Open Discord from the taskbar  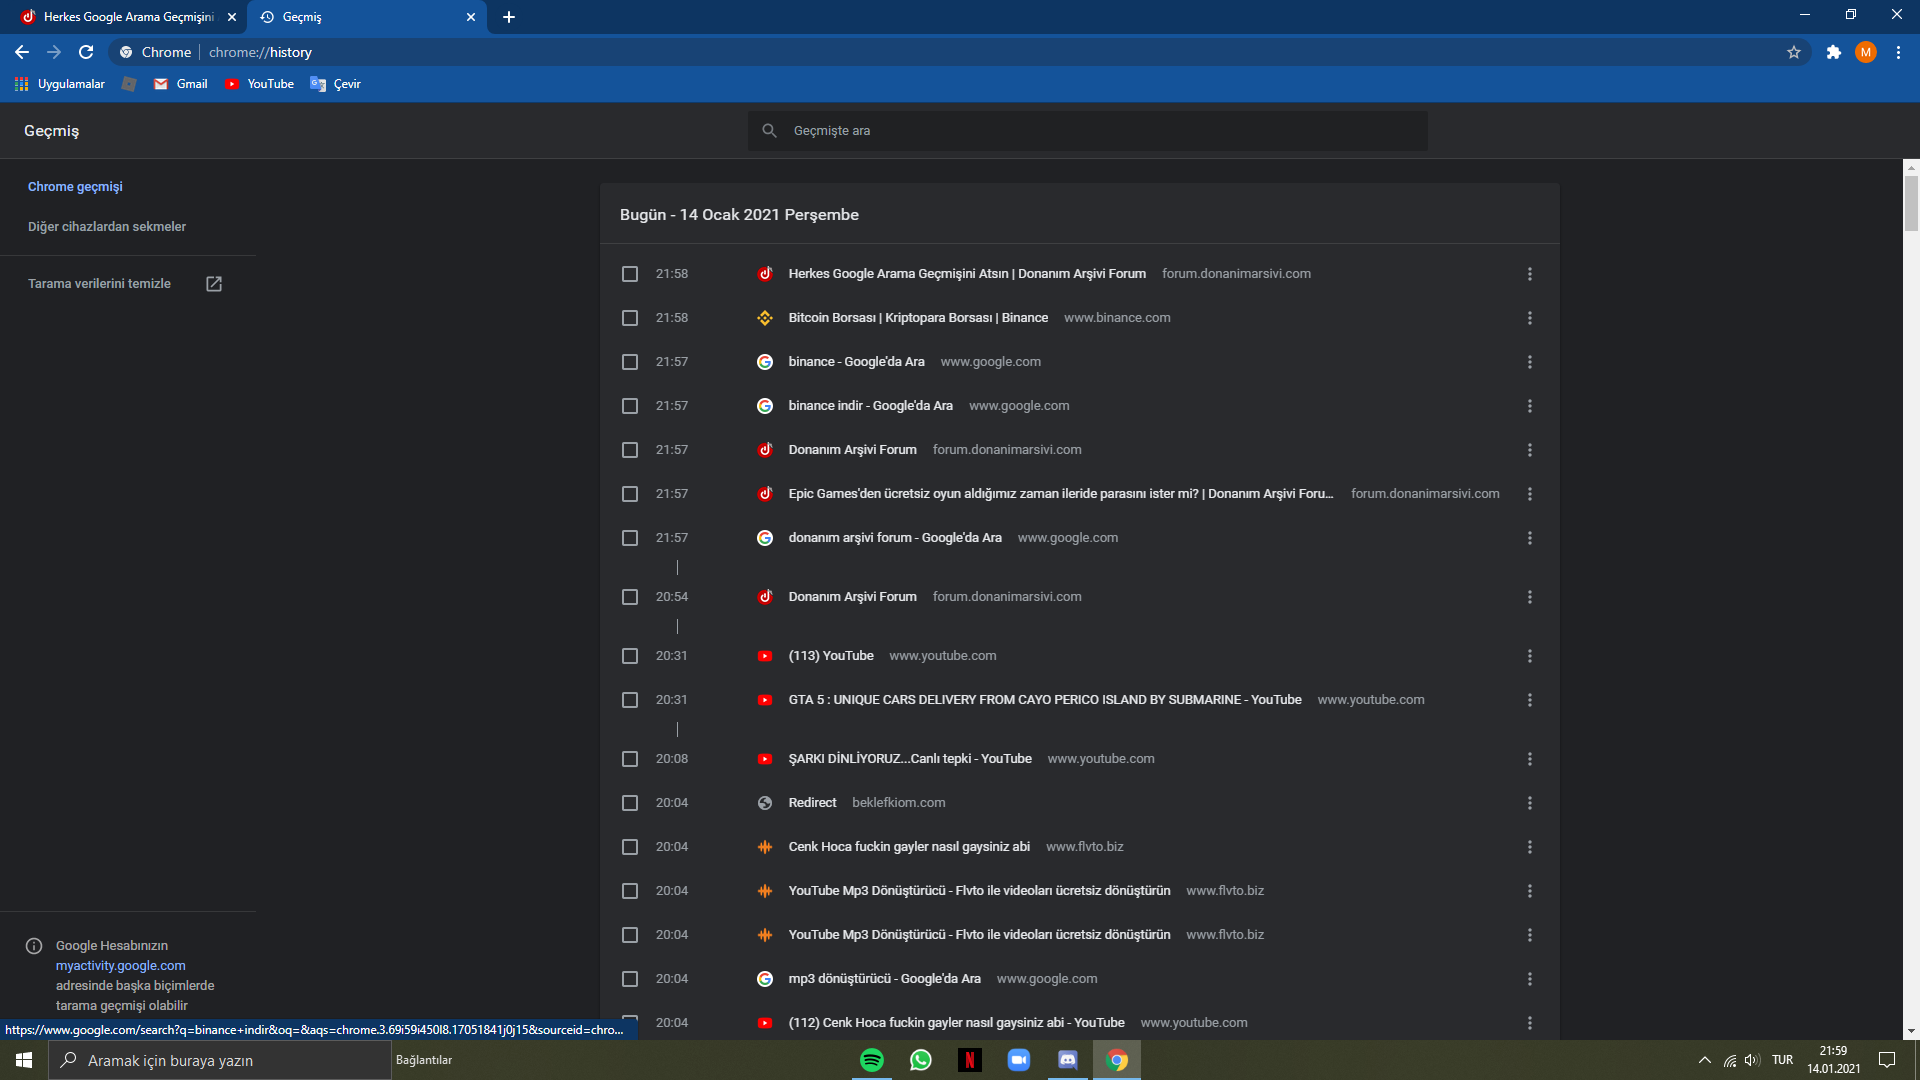click(x=1068, y=1060)
